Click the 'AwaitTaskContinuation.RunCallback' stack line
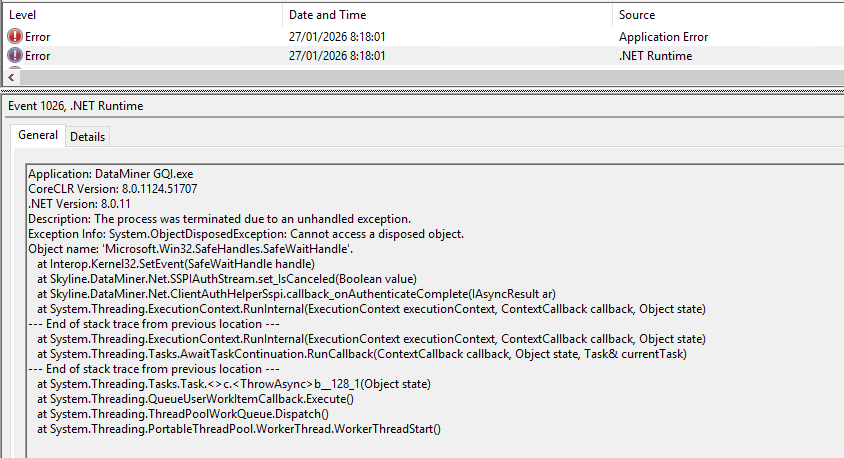The image size is (844, 458). tap(362, 354)
